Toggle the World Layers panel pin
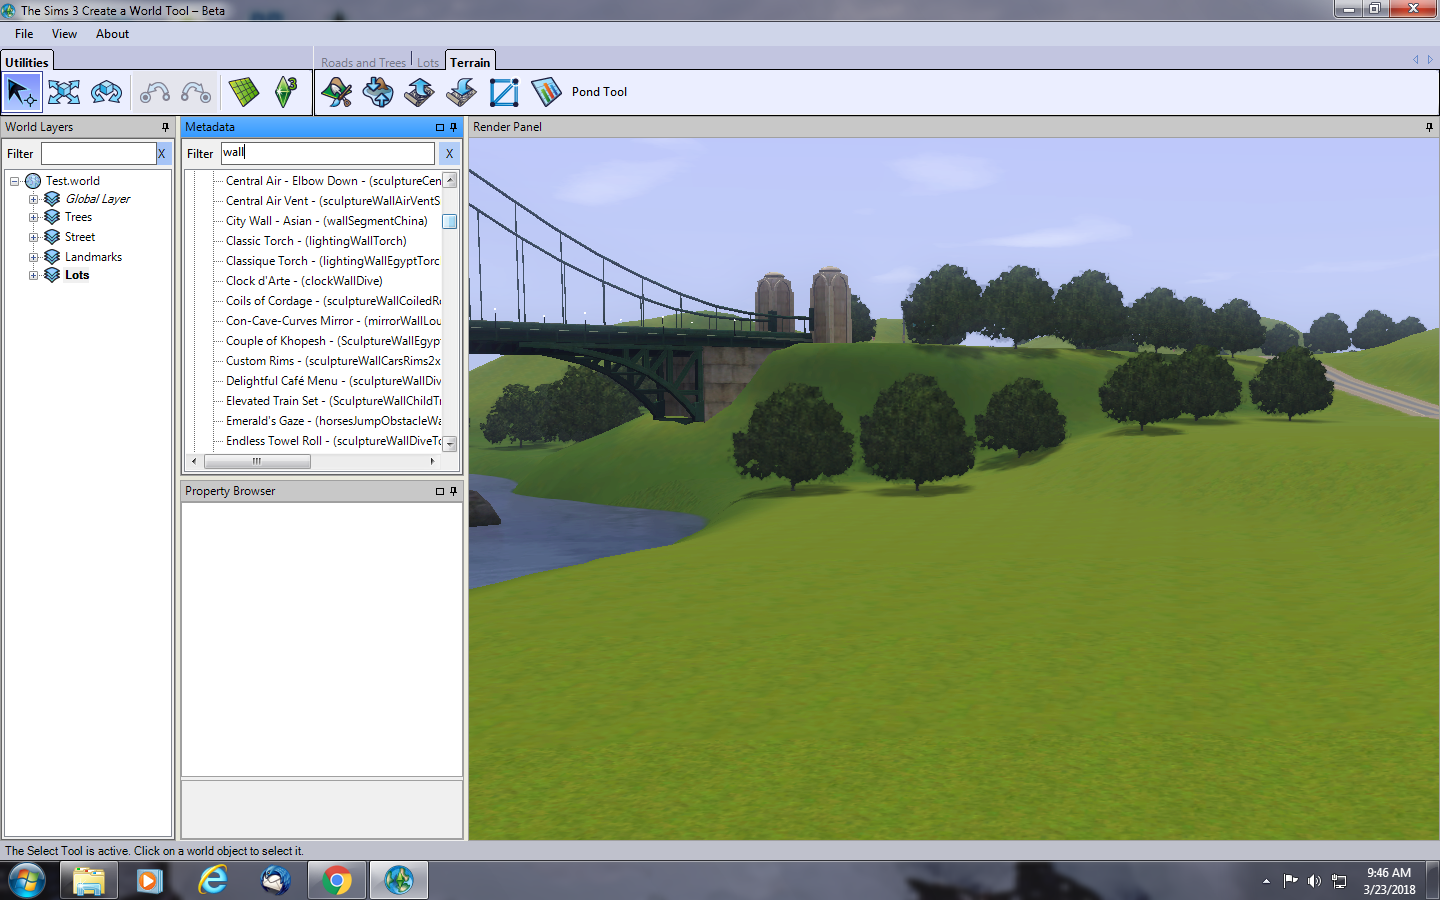1440x900 pixels. click(165, 127)
